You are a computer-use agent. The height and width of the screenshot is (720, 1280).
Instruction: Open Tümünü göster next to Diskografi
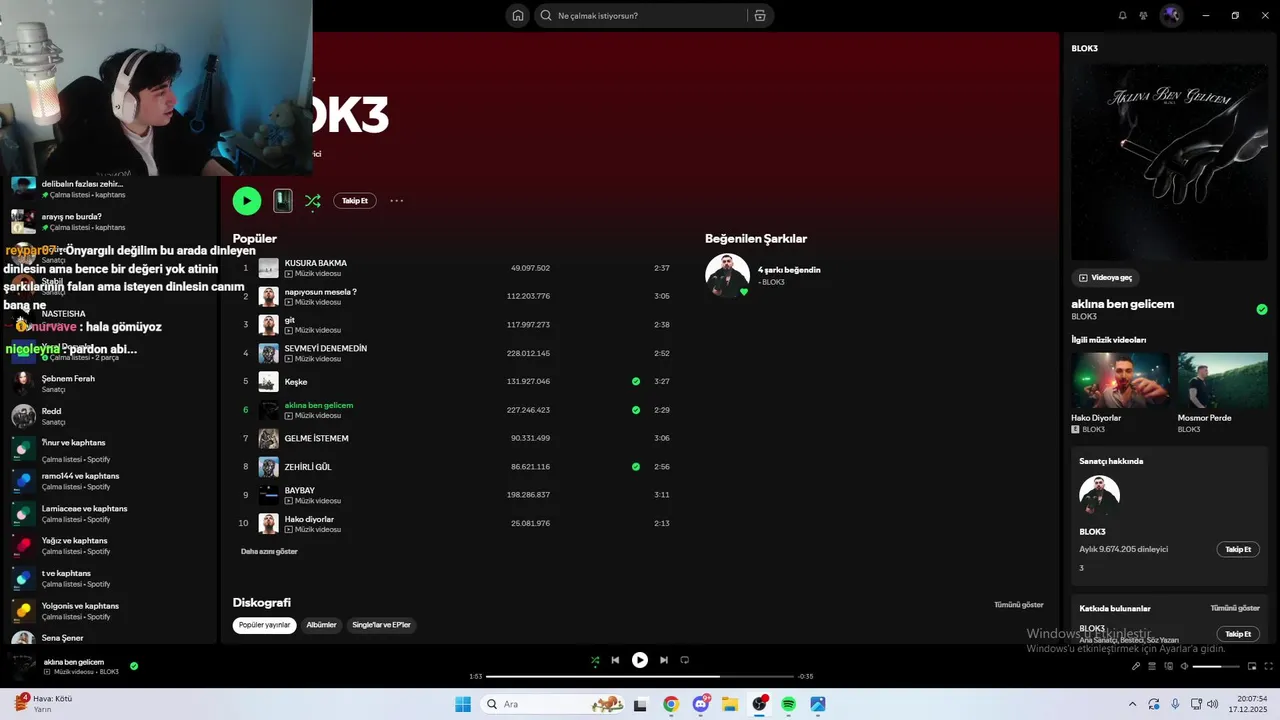click(x=1018, y=605)
